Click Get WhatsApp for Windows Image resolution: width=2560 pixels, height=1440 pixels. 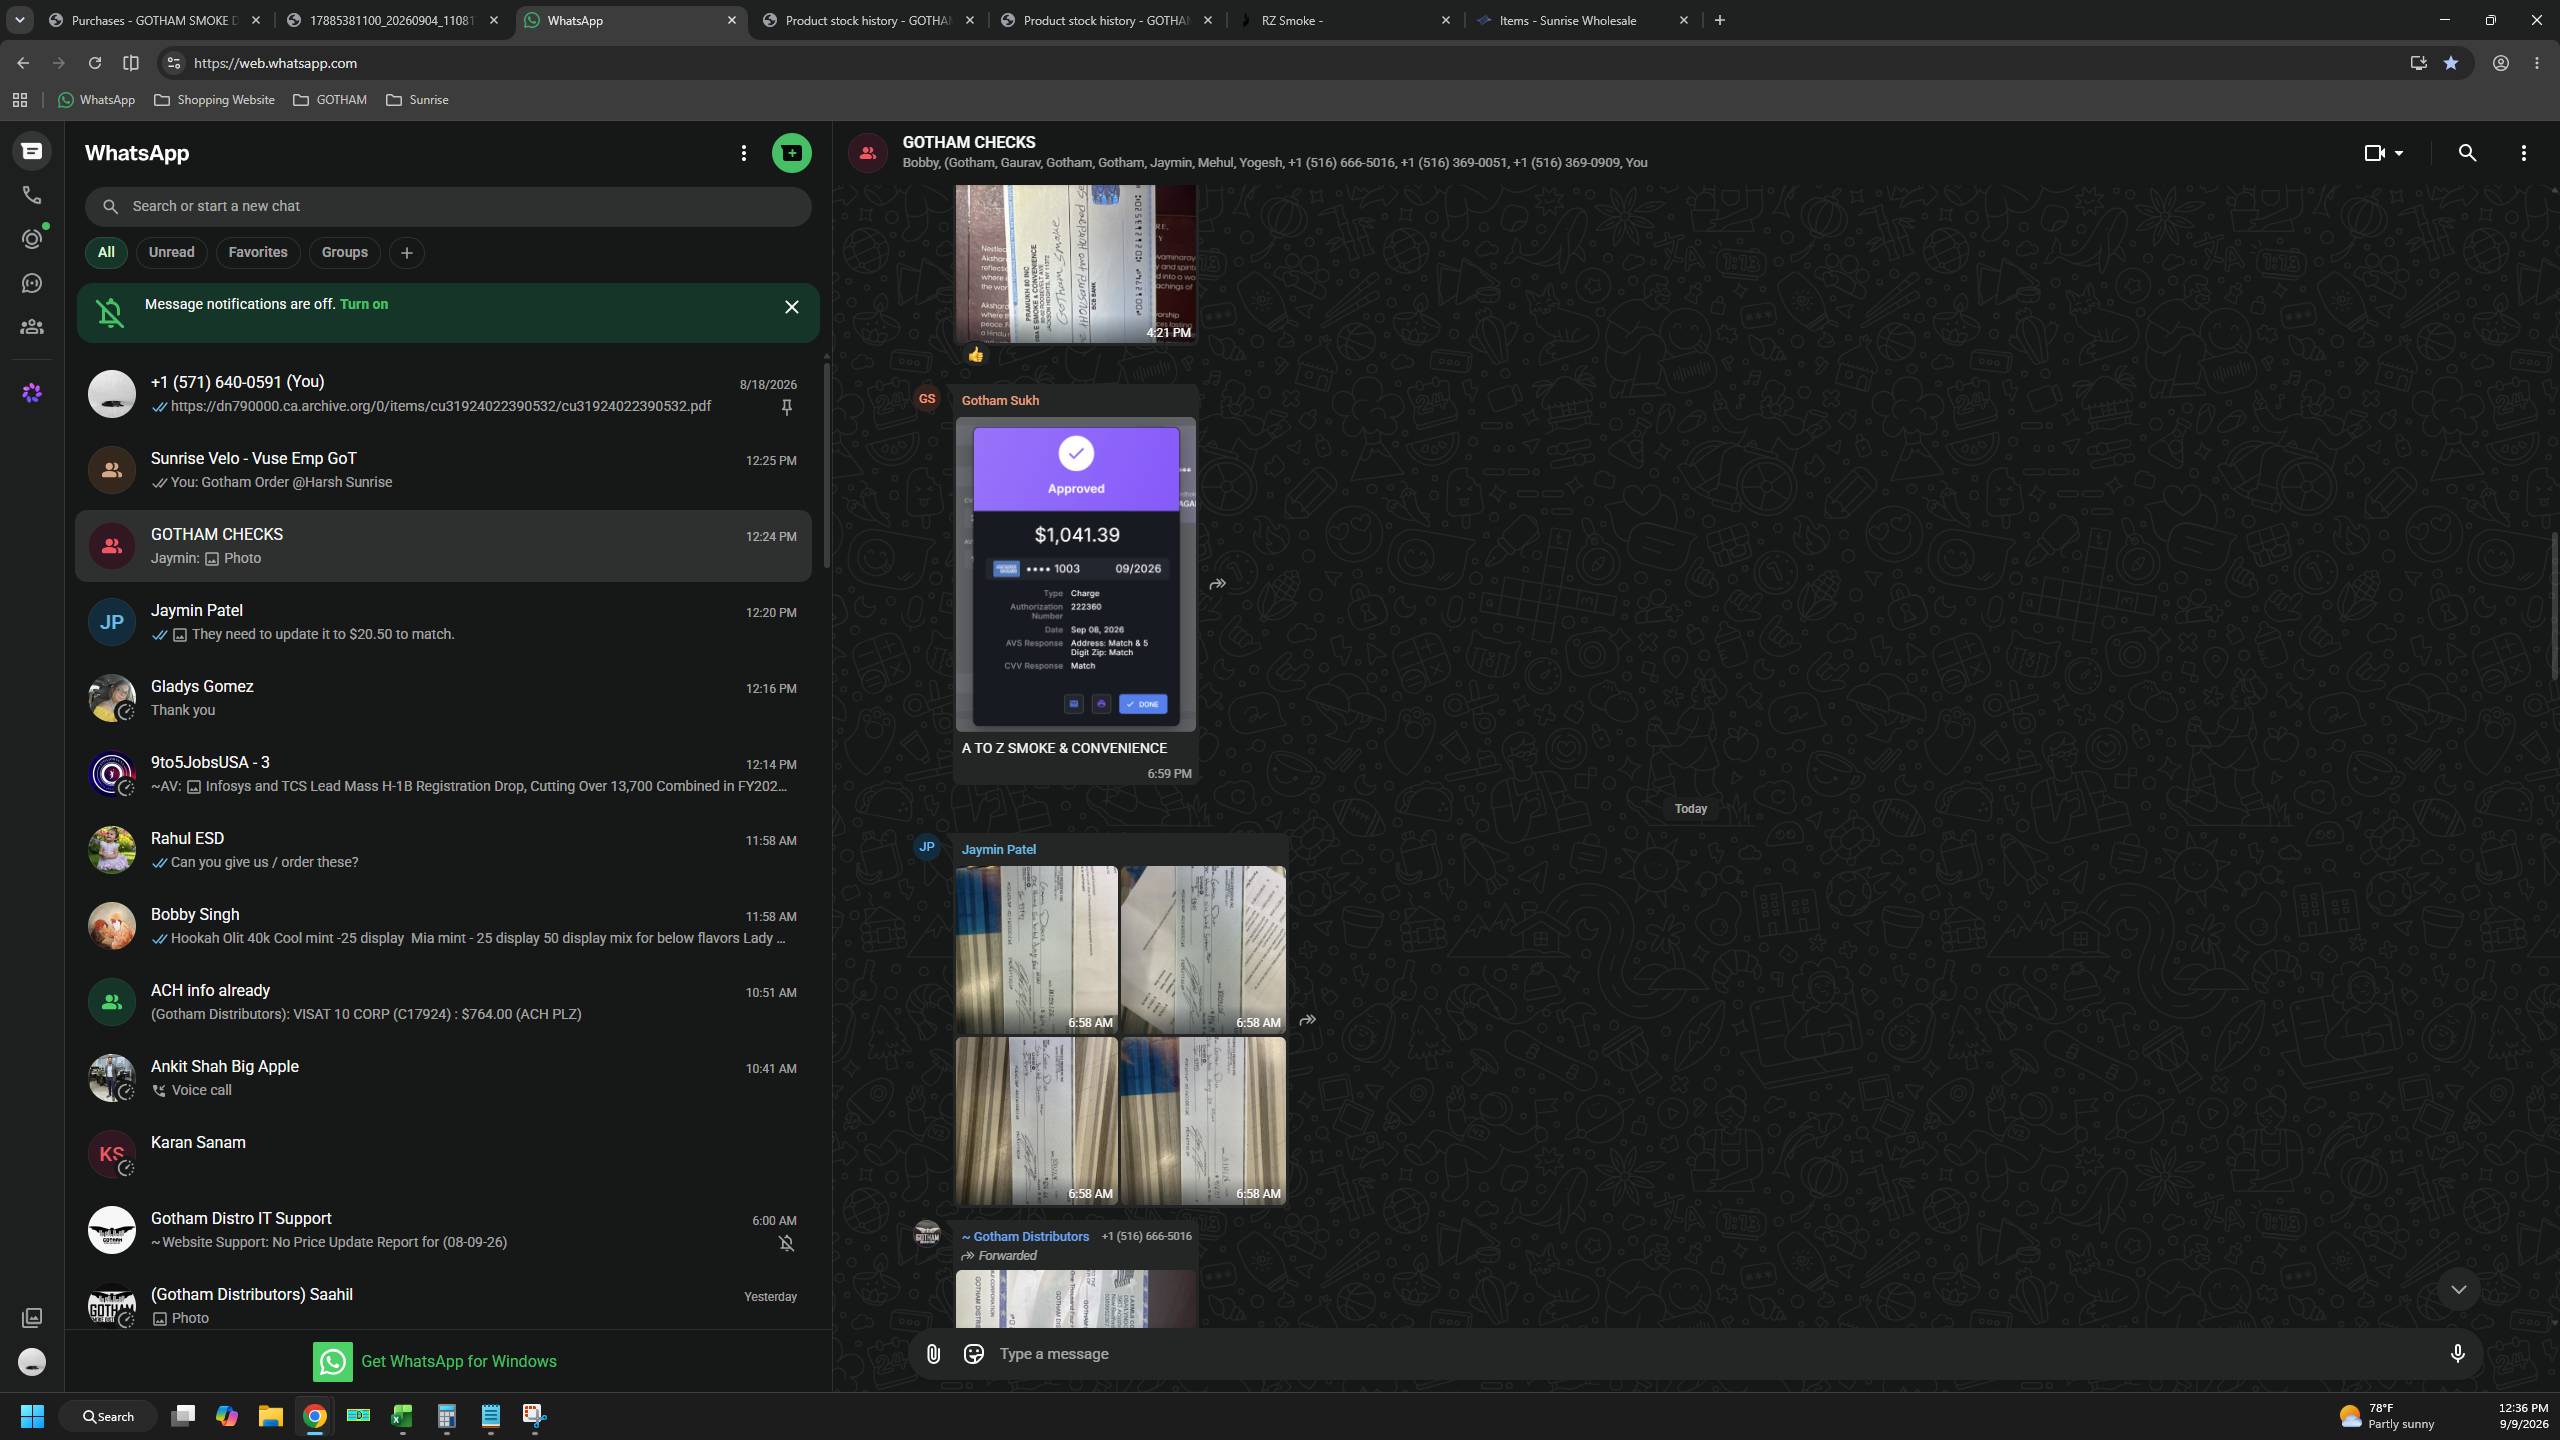click(435, 1361)
